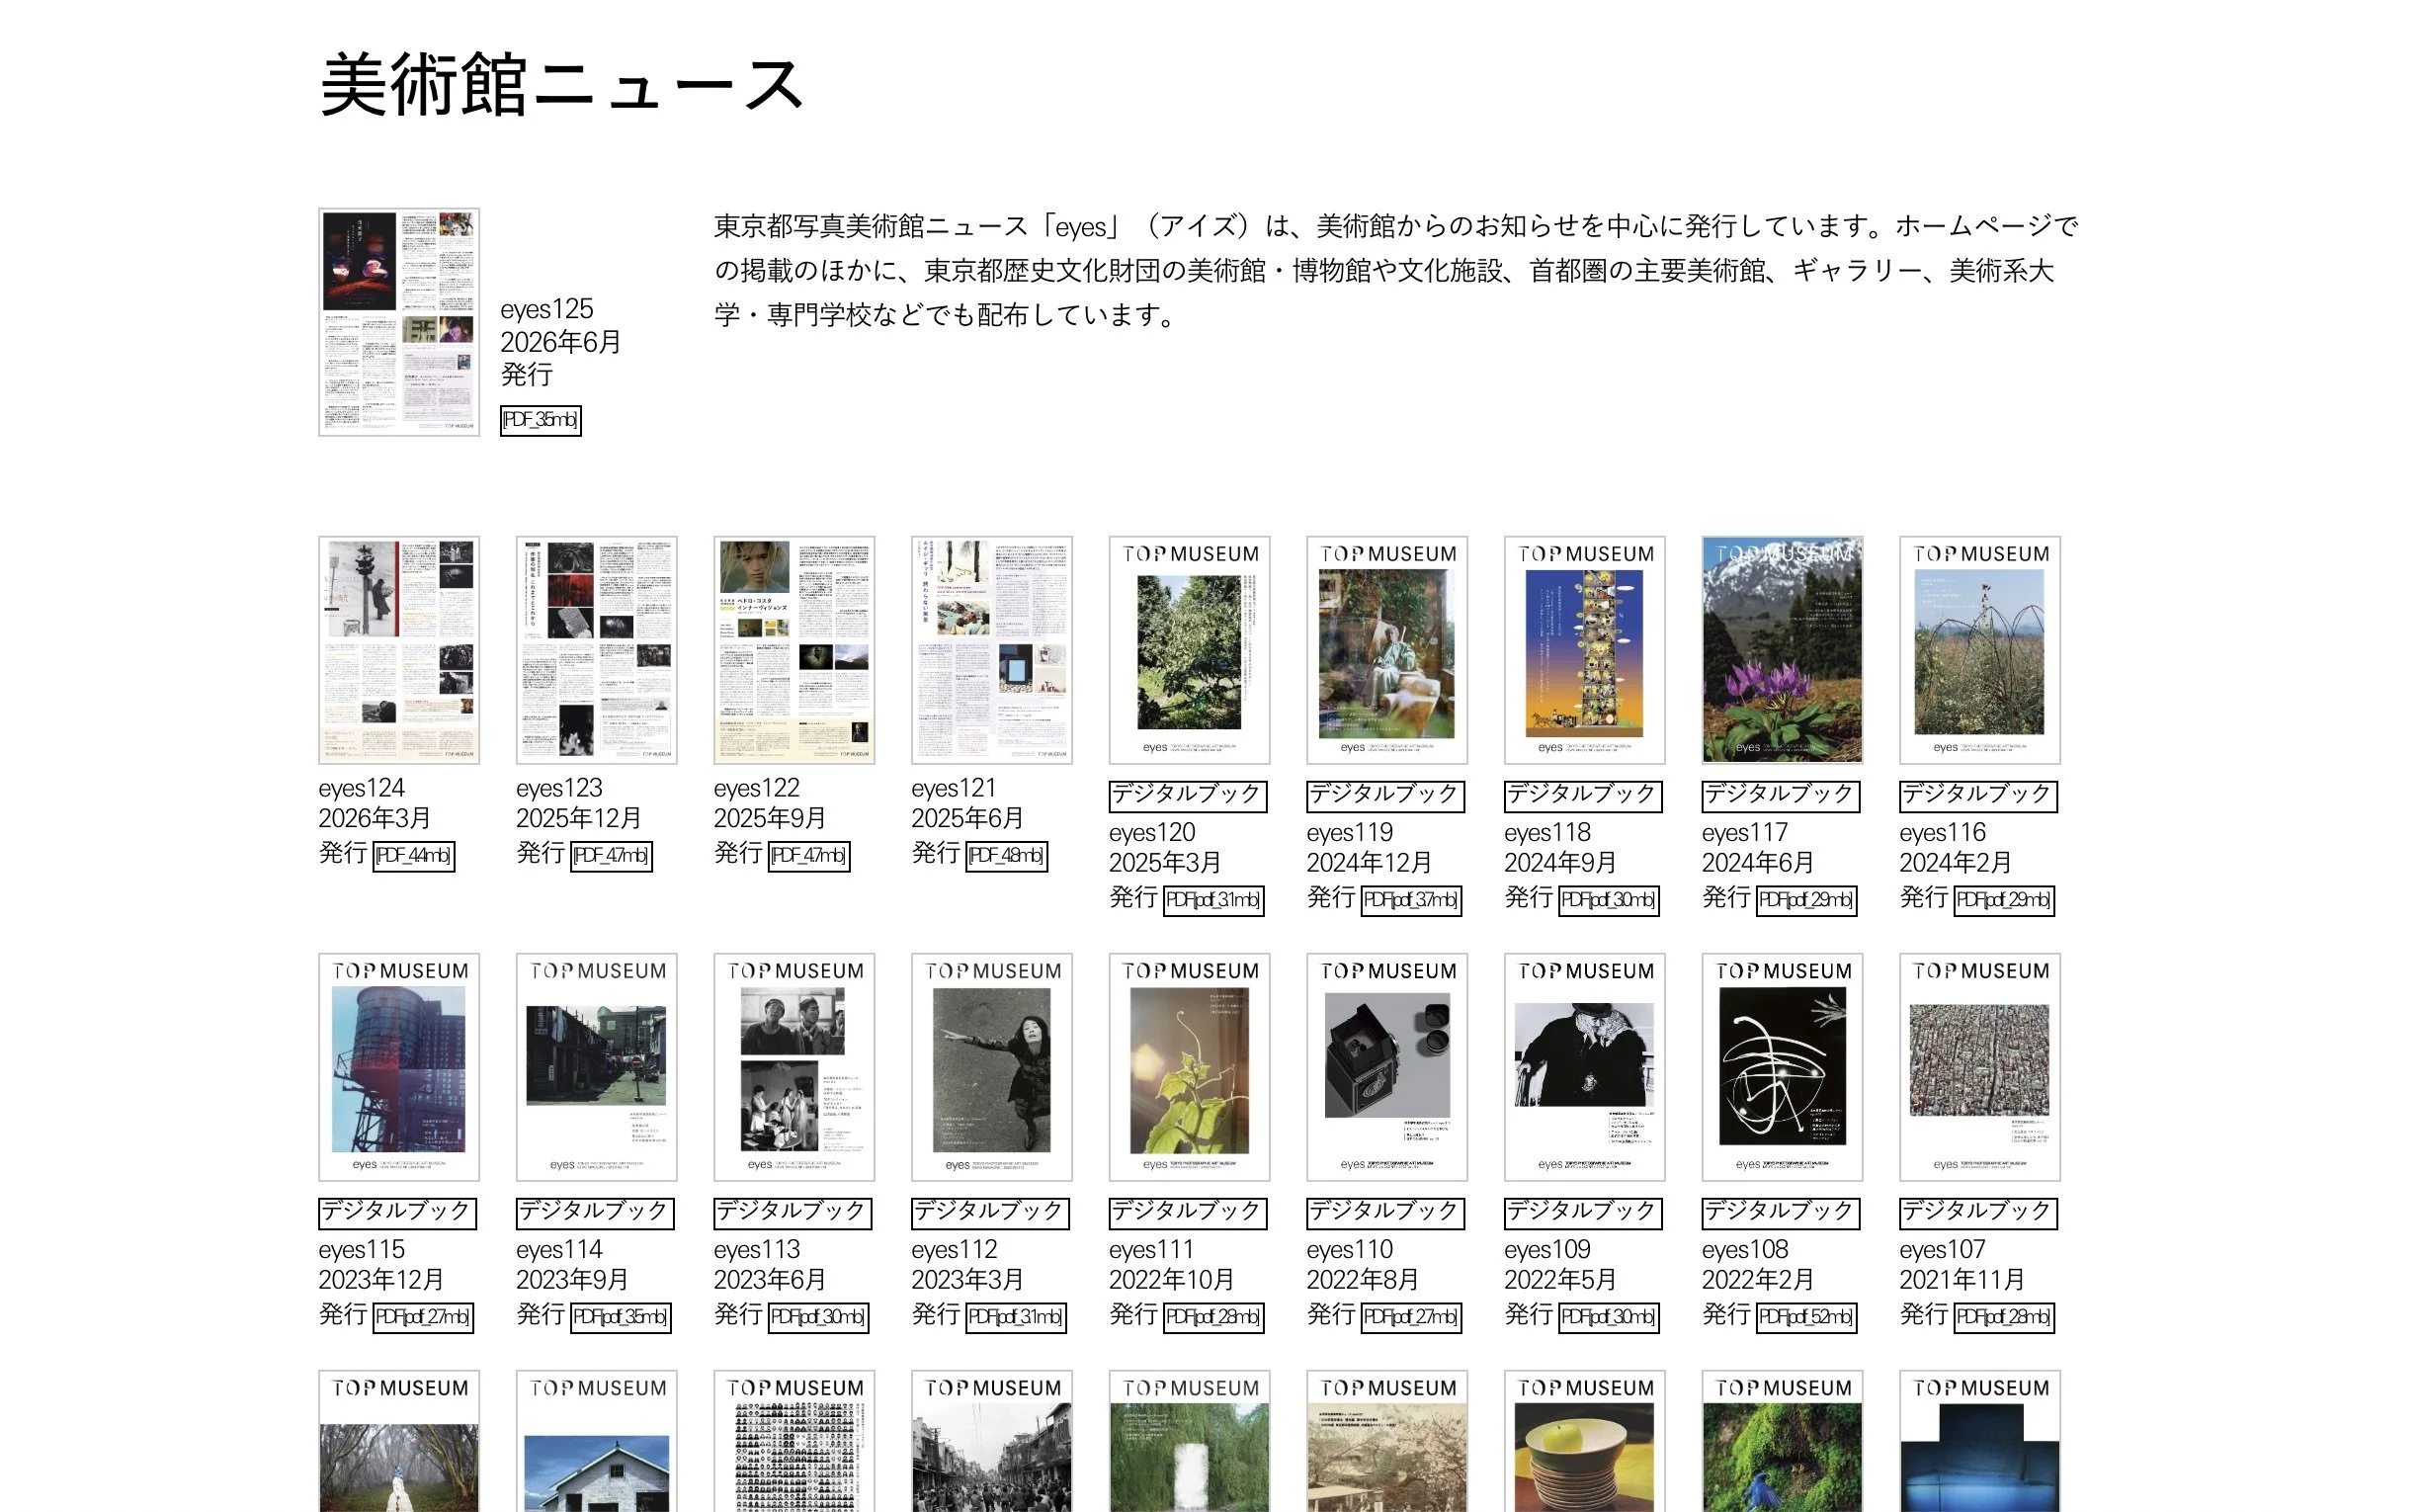This screenshot has width=2421, height=1512.
Task: Download the eyes108 PDF 52mb link
Action: tap(1807, 1317)
